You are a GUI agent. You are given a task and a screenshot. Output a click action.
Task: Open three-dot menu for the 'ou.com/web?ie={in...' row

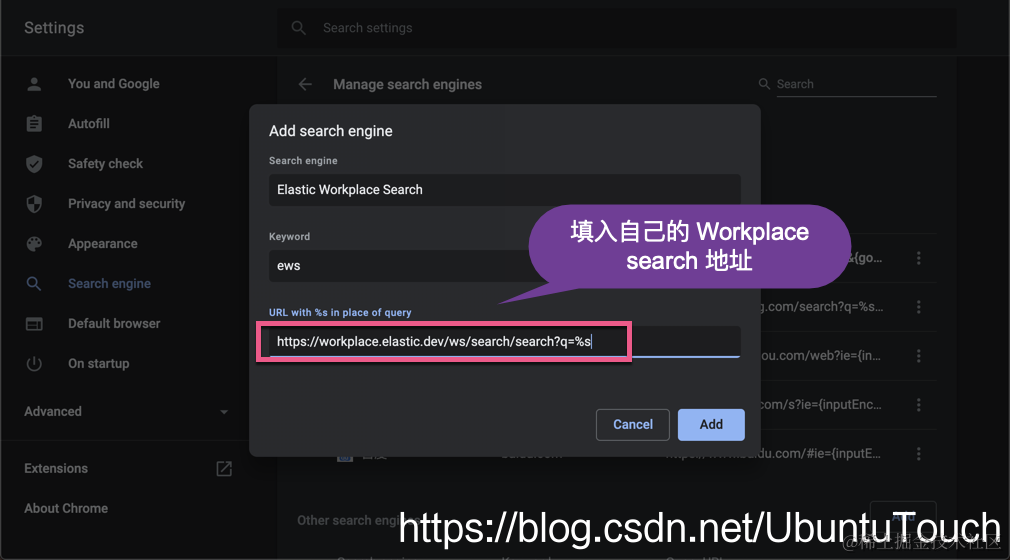[x=919, y=356]
